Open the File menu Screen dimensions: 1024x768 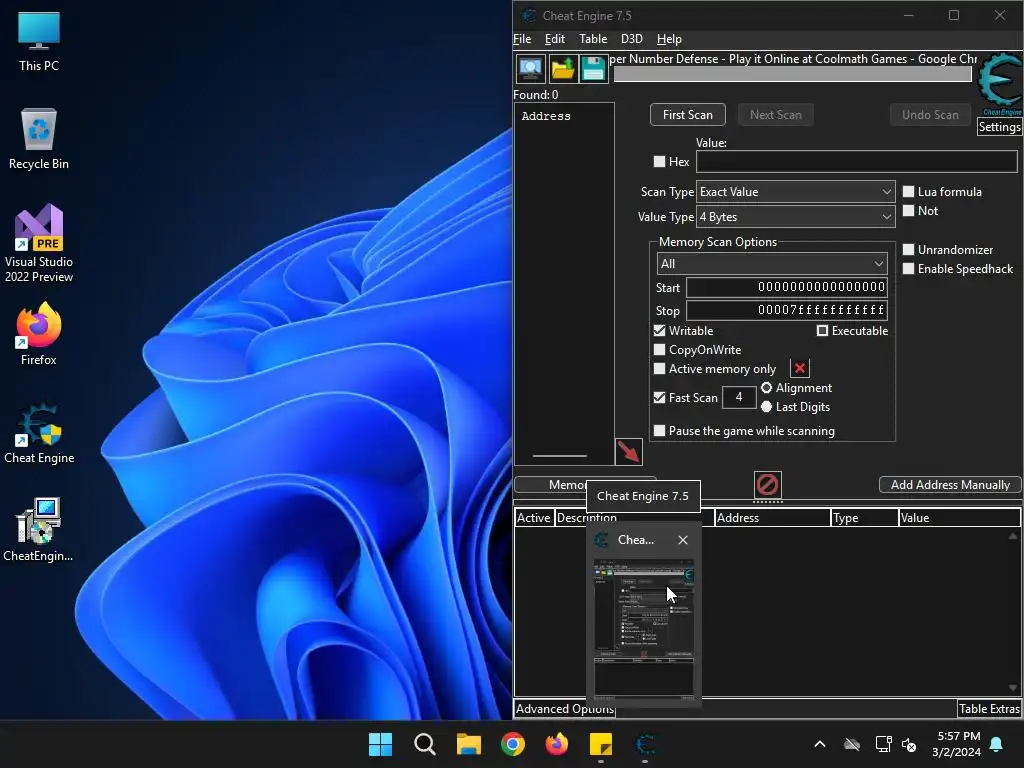point(522,39)
